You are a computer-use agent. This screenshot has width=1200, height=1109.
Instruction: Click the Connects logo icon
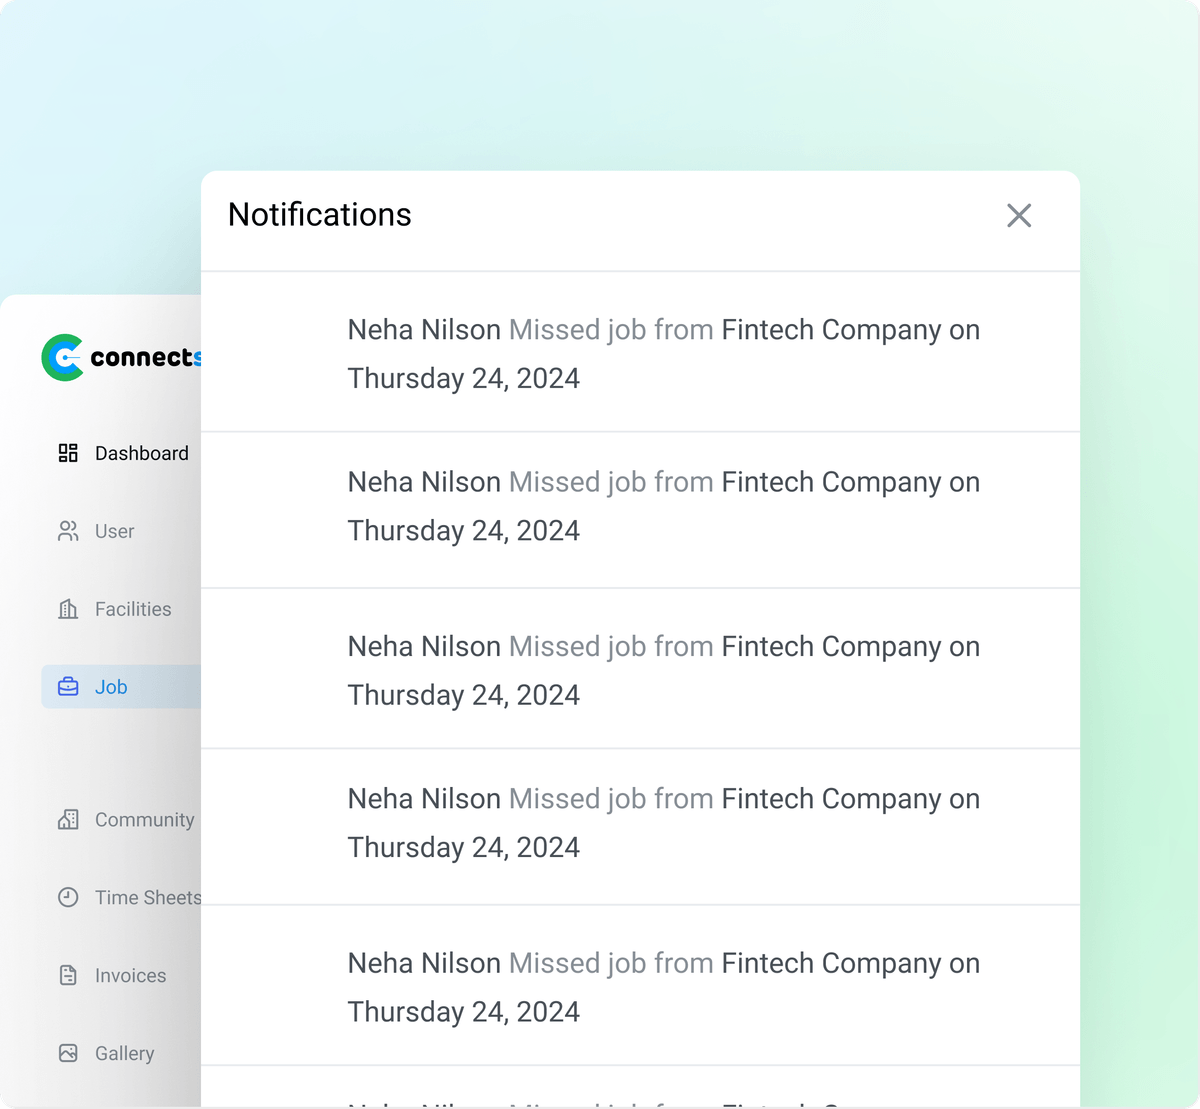coord(63,357)
